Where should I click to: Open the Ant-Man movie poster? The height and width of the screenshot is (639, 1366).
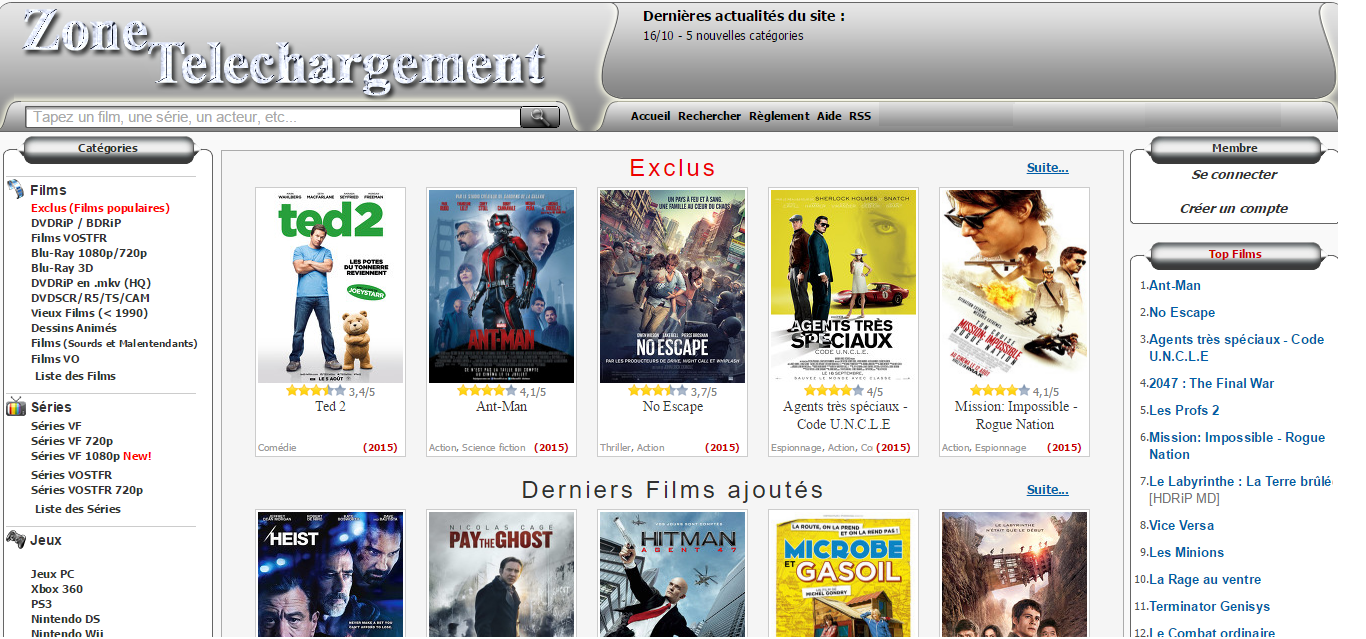point(501,286)
